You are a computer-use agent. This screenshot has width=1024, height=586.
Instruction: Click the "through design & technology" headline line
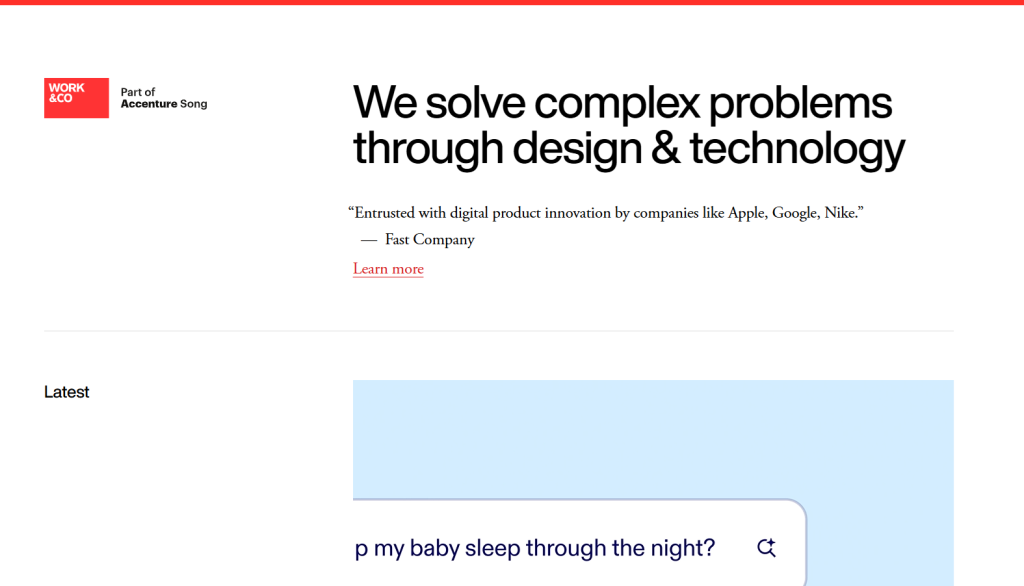(628, 149)
